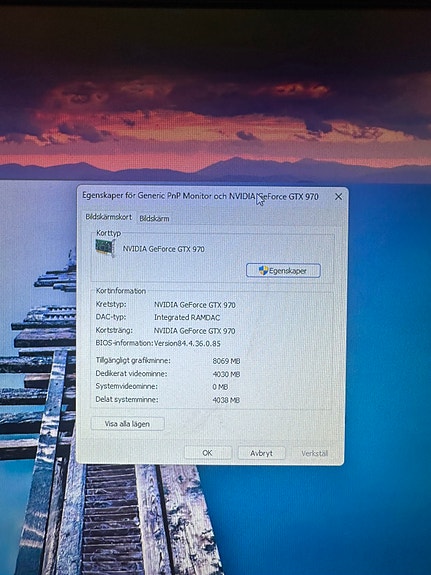Click the 8069 MB Tillgängligt grafikminne value
Image resolution: width=431 pixels, height=575 pixels.
(226, 361)
